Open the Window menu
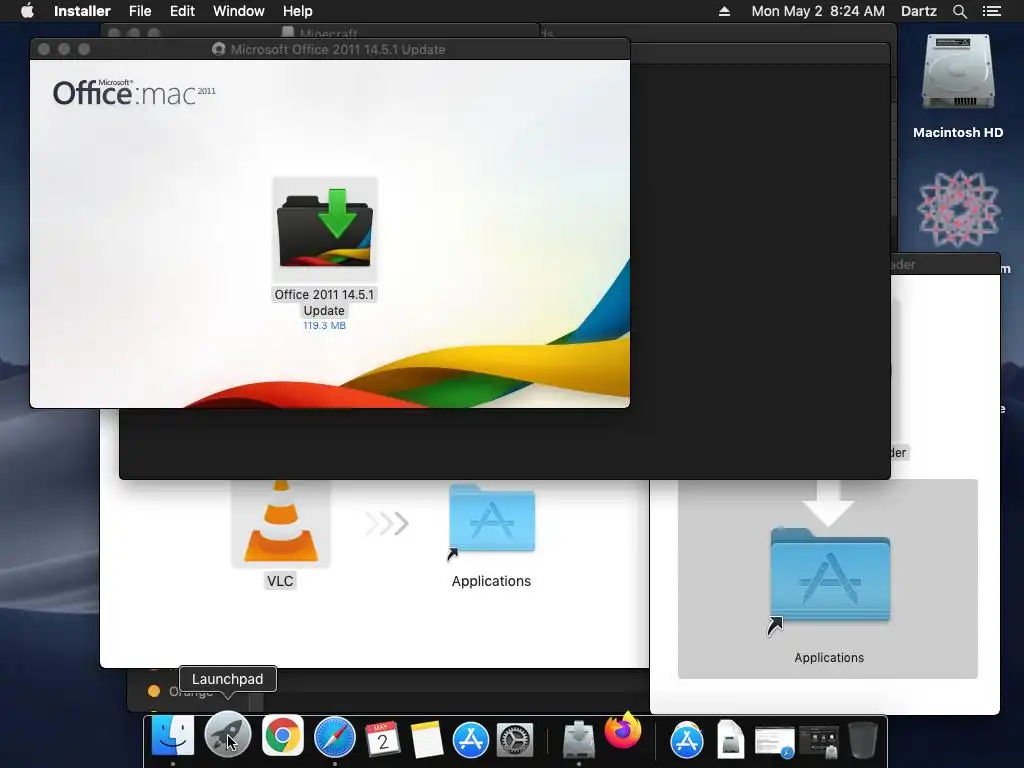 click(238, 11)
